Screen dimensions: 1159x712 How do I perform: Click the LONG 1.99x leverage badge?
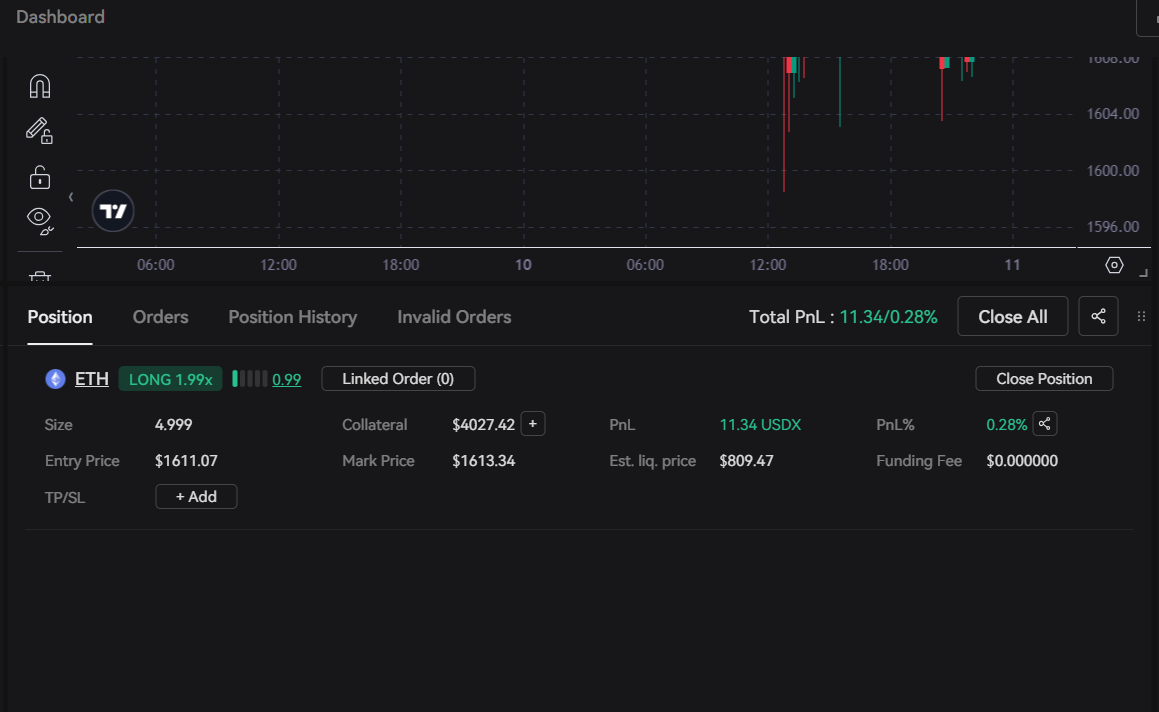coord(171,379)
